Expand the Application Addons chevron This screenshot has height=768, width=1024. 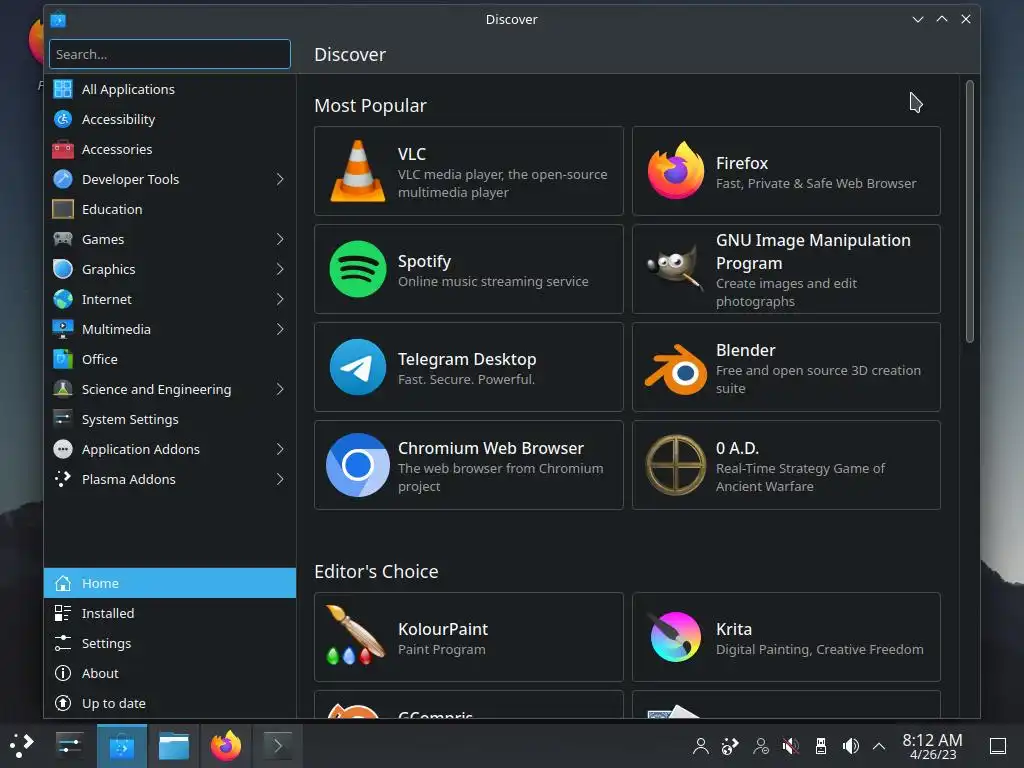click(280, 449)
